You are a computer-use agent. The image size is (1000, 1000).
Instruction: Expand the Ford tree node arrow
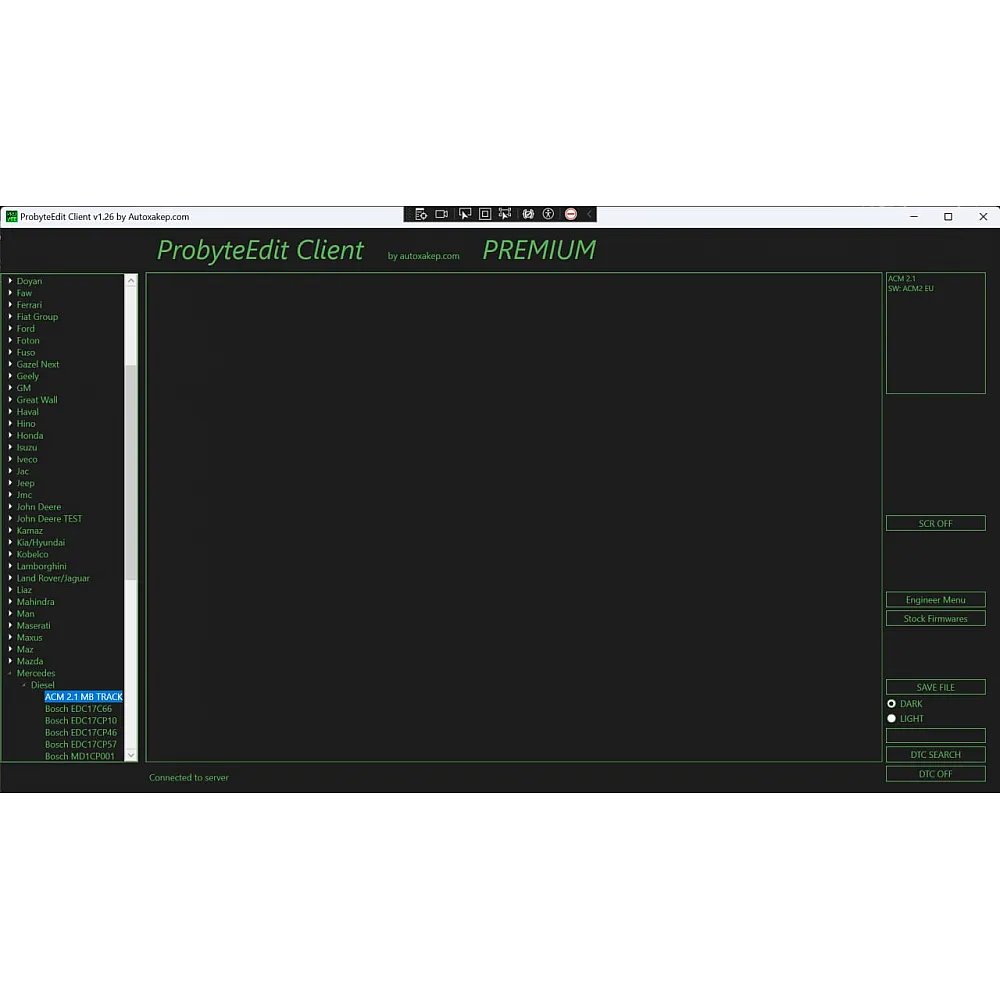click(x=10, y=328)
